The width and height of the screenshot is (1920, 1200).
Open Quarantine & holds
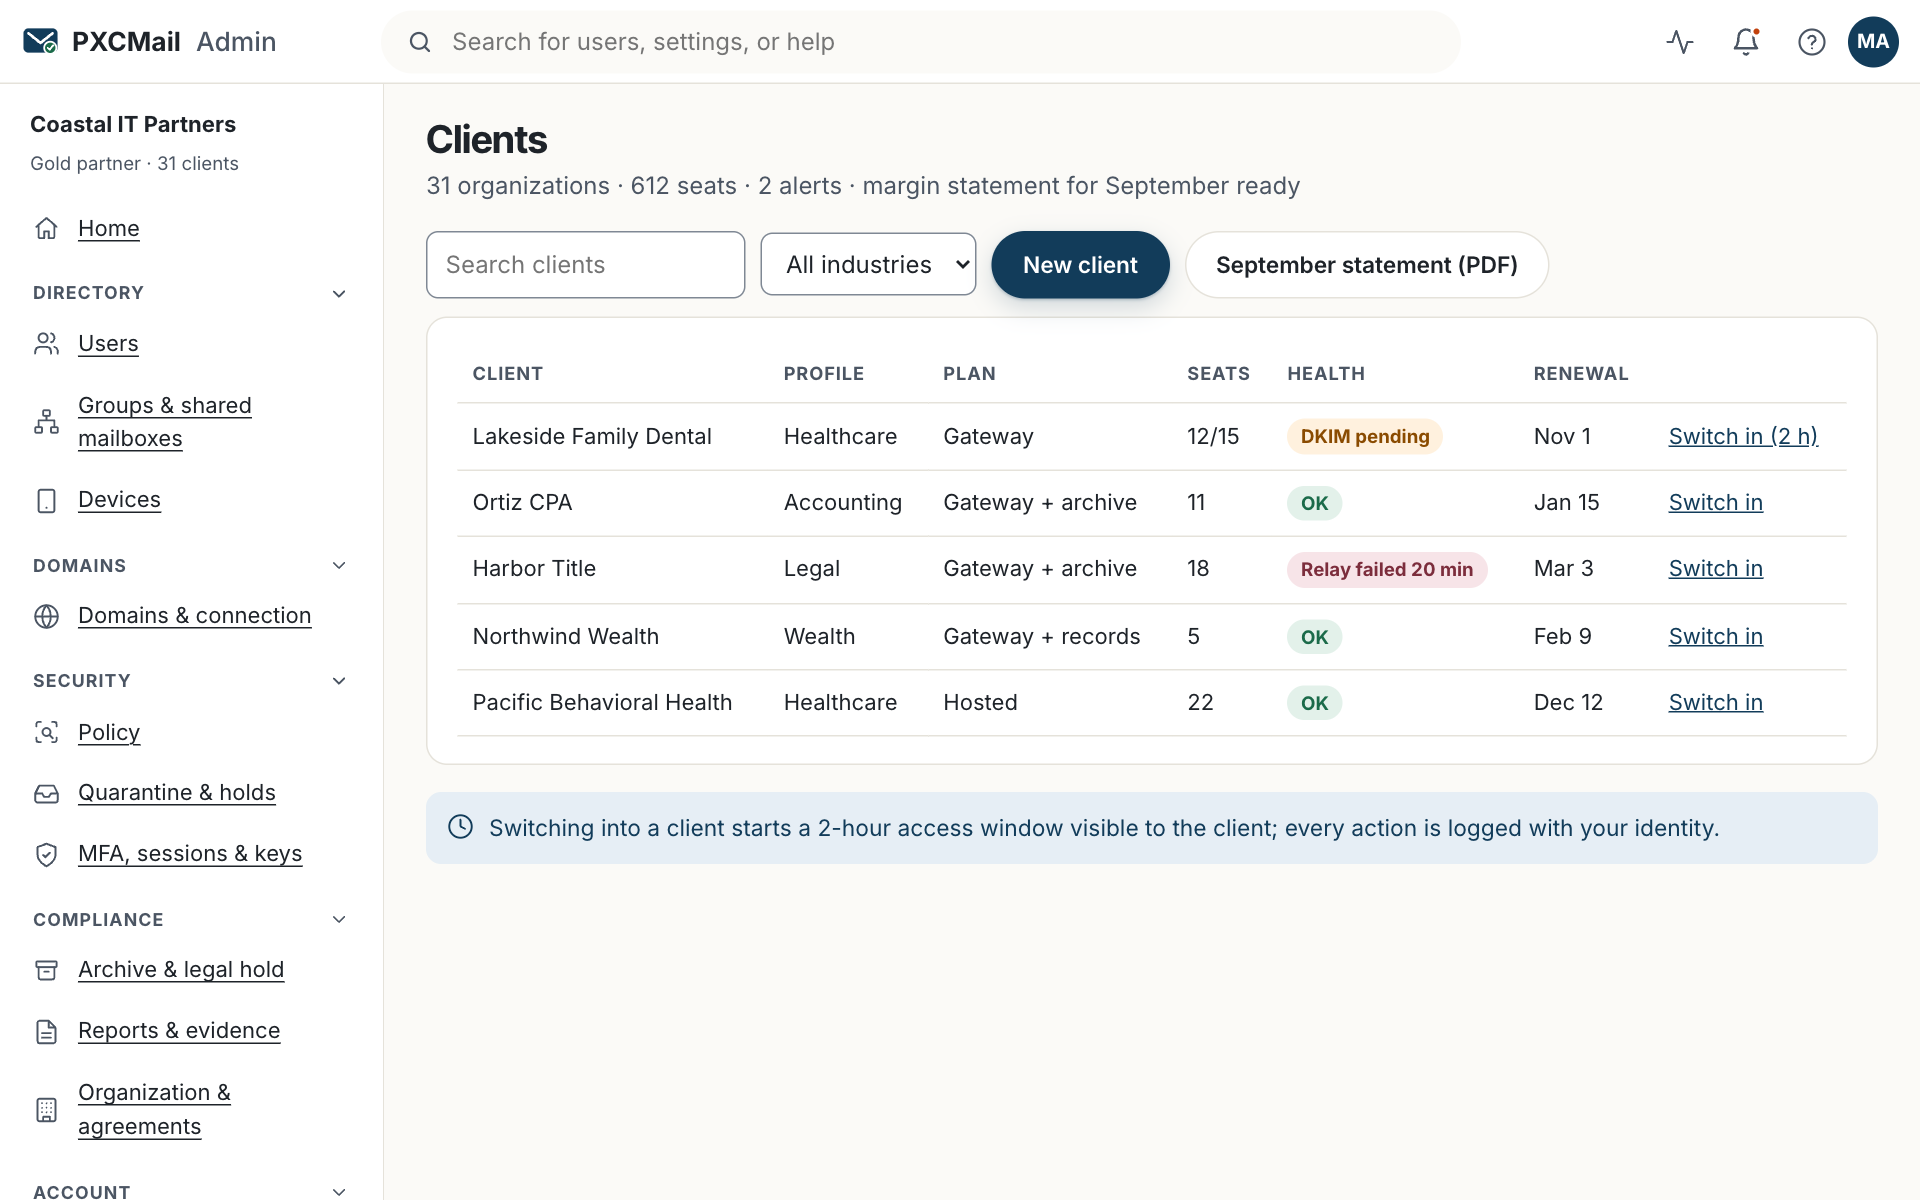click(x=177, y=793)
